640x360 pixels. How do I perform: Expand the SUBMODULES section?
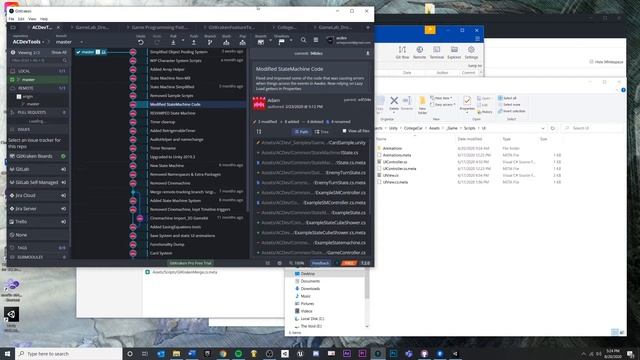click(x=38, y=257)
